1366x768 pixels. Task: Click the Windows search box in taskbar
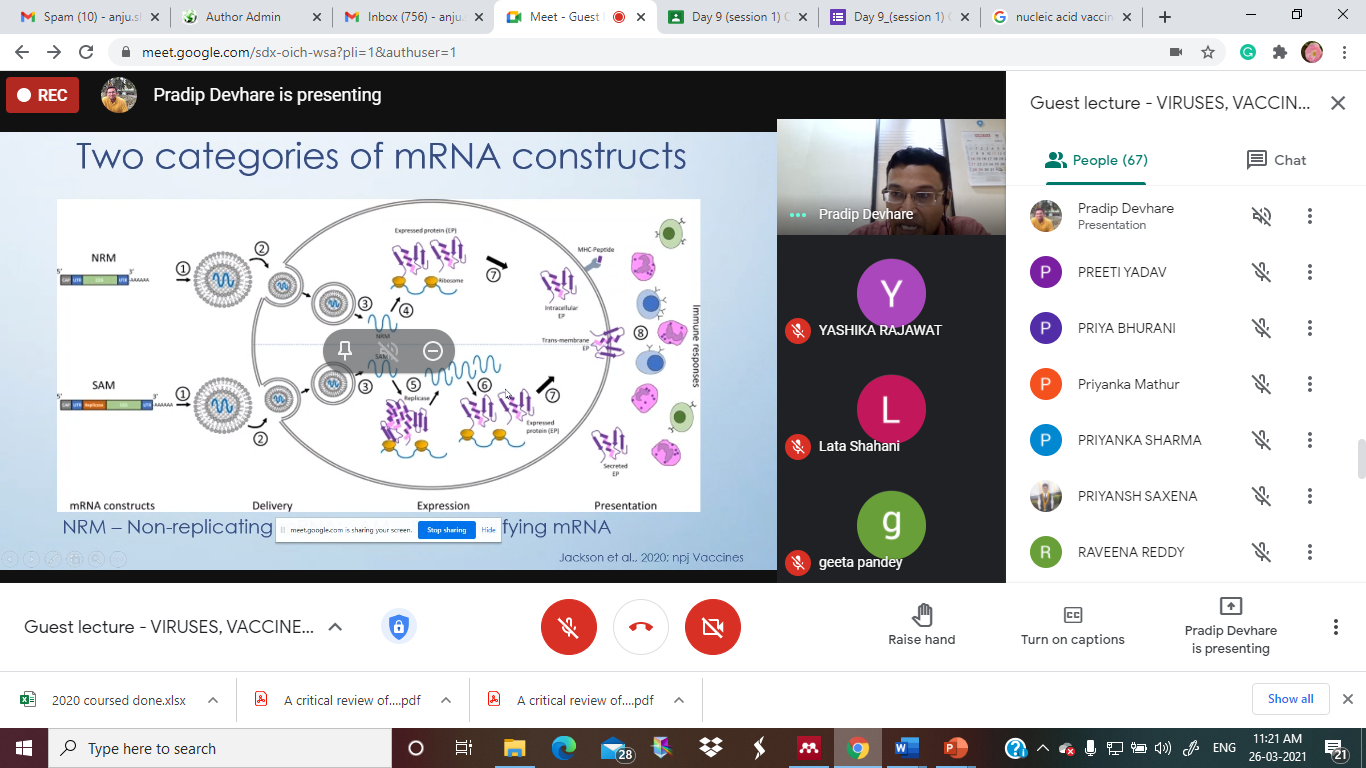pos(220,748)
